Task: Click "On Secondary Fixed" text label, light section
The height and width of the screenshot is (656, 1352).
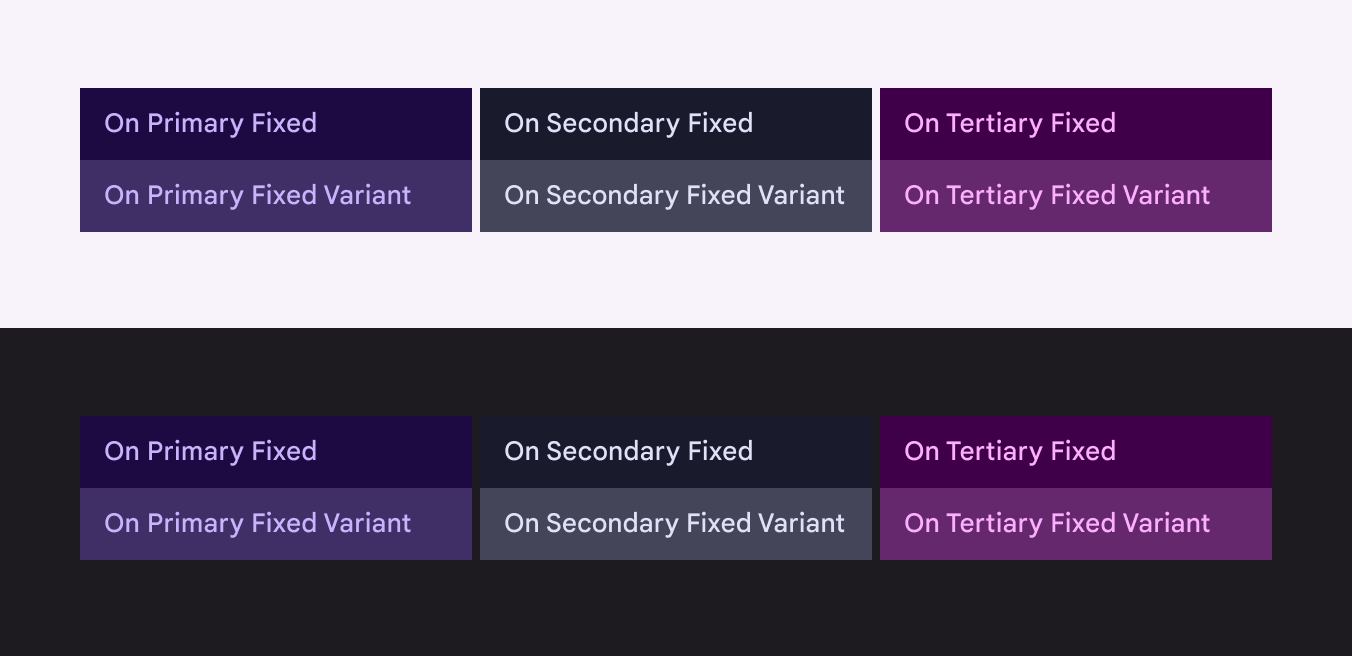Action: tap(628, 124)
